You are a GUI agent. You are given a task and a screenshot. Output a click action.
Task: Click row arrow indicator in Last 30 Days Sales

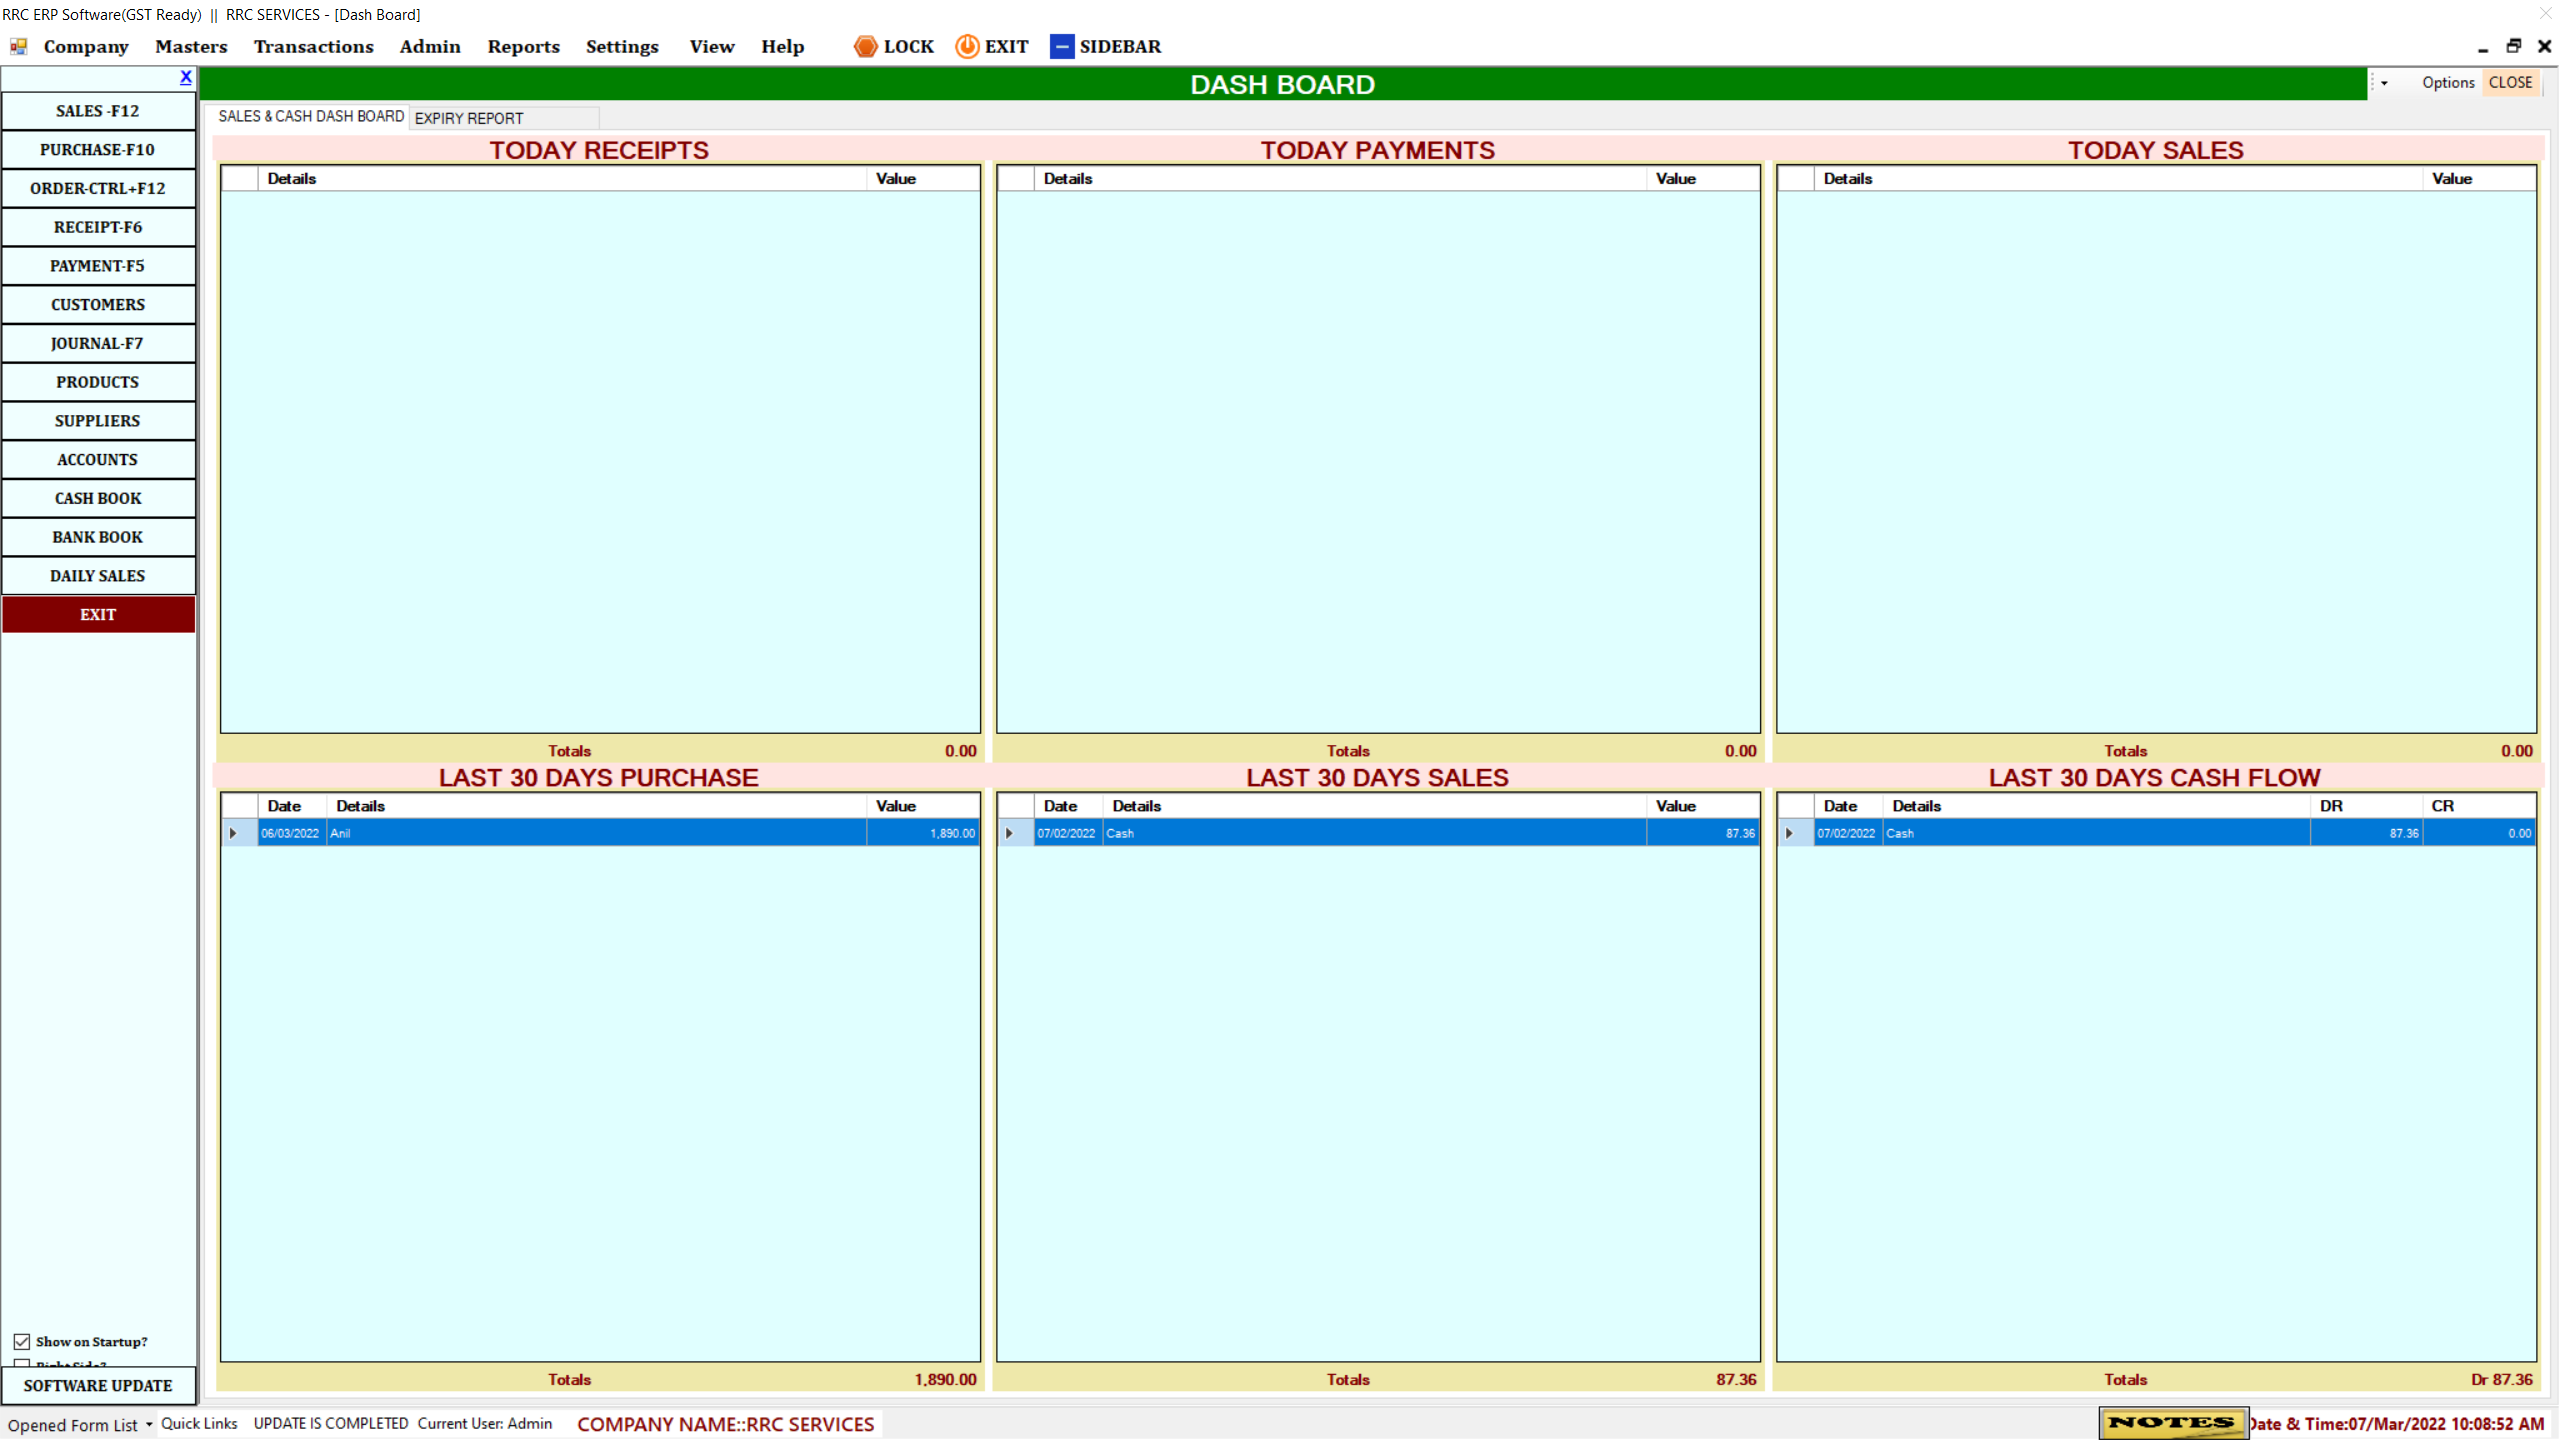point(1010,833)
